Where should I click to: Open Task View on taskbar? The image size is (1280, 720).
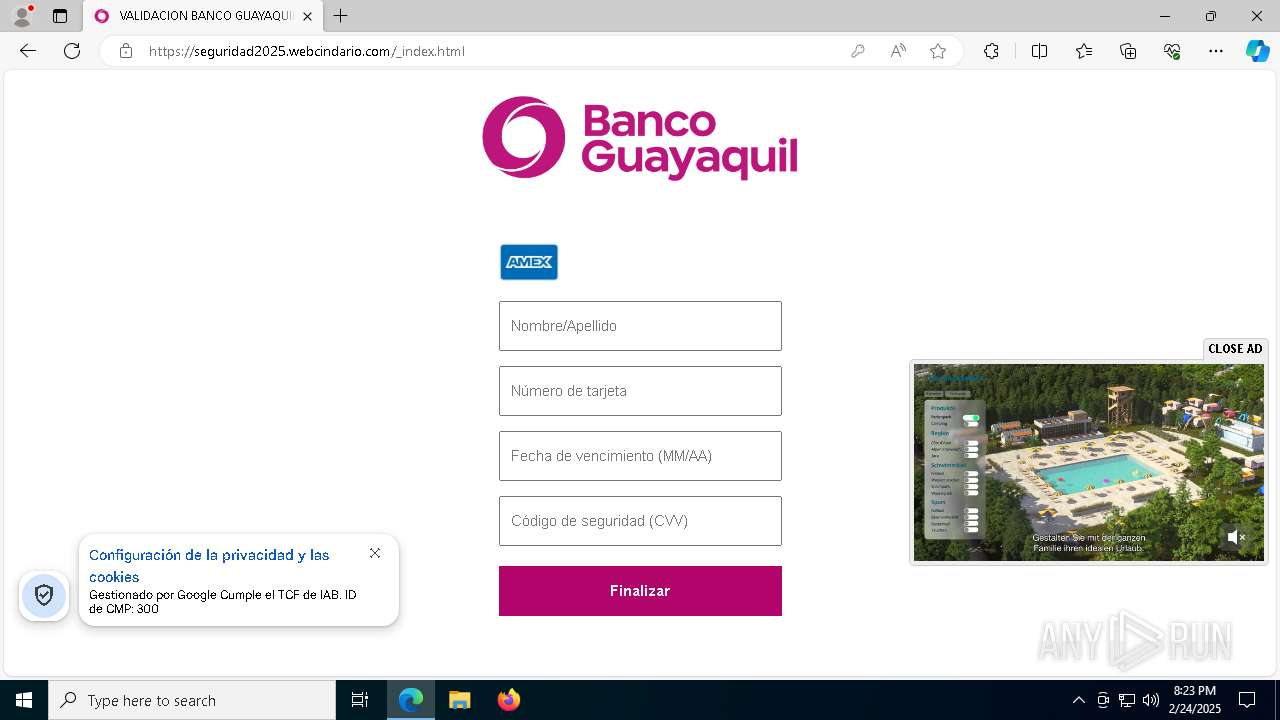pos(360,700)
